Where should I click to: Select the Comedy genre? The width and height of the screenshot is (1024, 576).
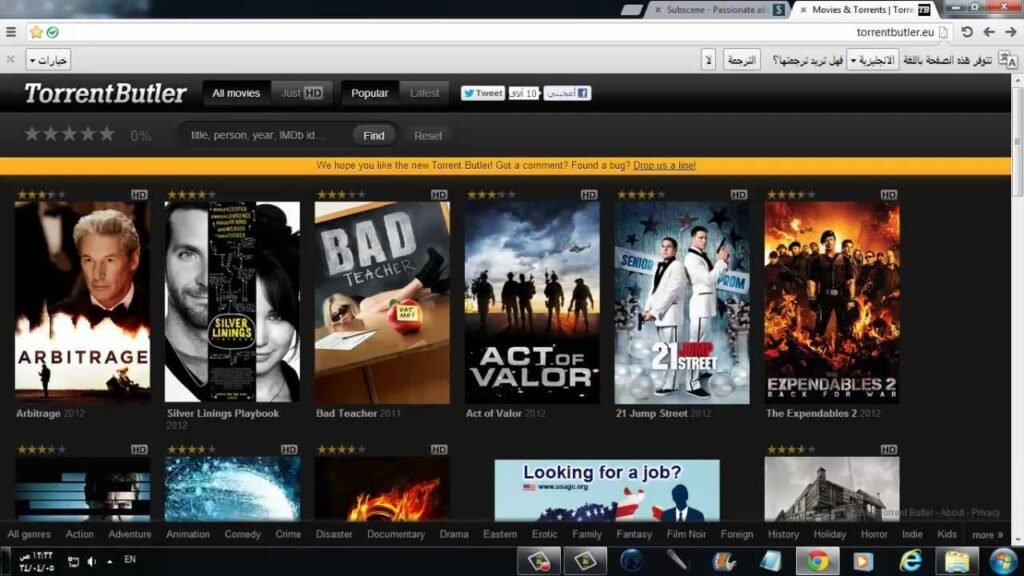click(242, 534)
